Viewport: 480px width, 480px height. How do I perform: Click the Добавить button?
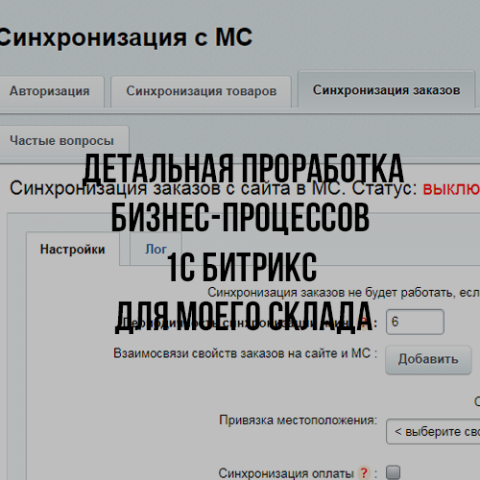(x=428, y=359)
